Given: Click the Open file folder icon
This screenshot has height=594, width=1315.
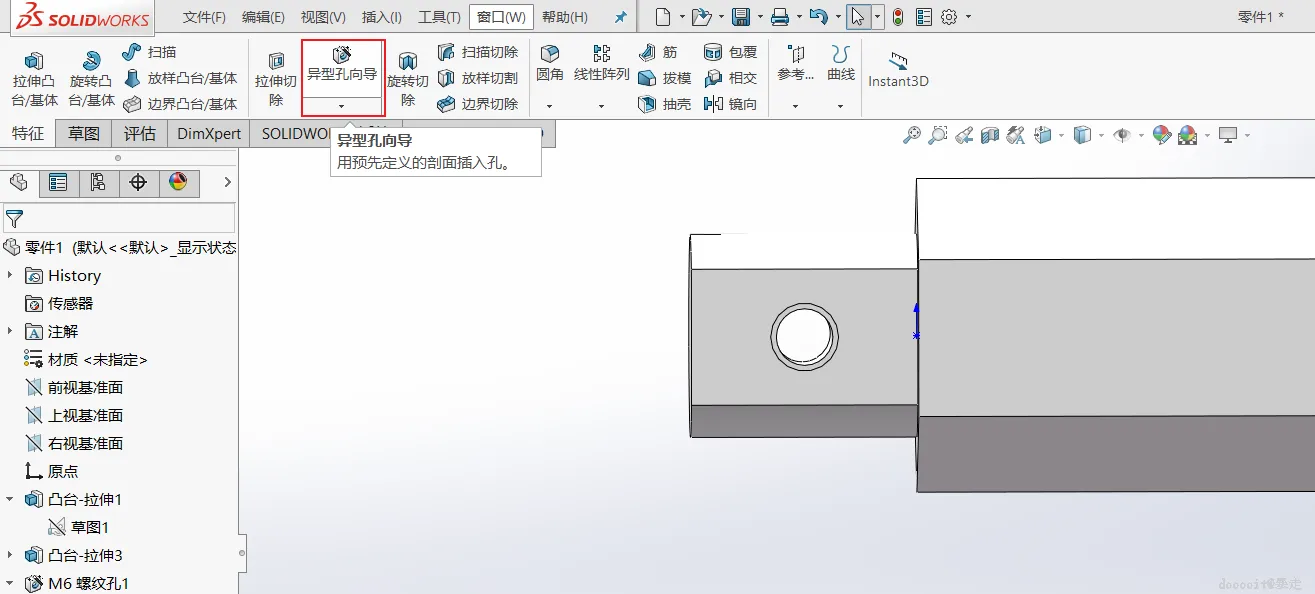Looking at the screenshot, I should tap(701, 17).
